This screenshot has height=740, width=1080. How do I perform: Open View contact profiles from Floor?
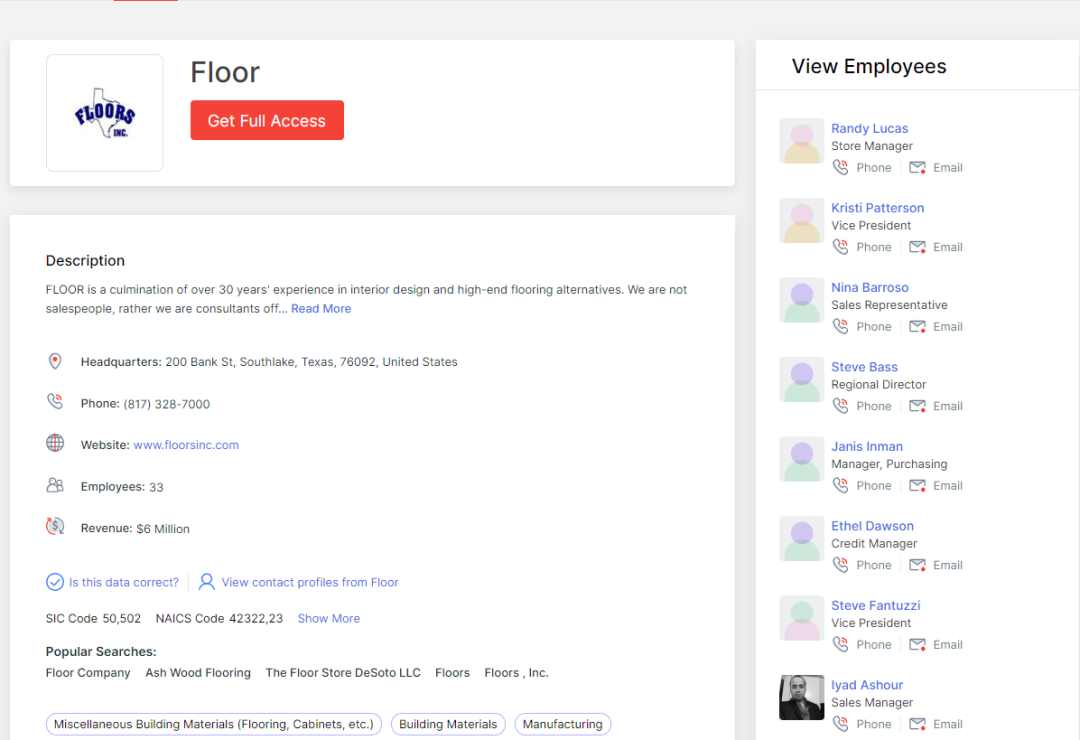pos(309,582)
